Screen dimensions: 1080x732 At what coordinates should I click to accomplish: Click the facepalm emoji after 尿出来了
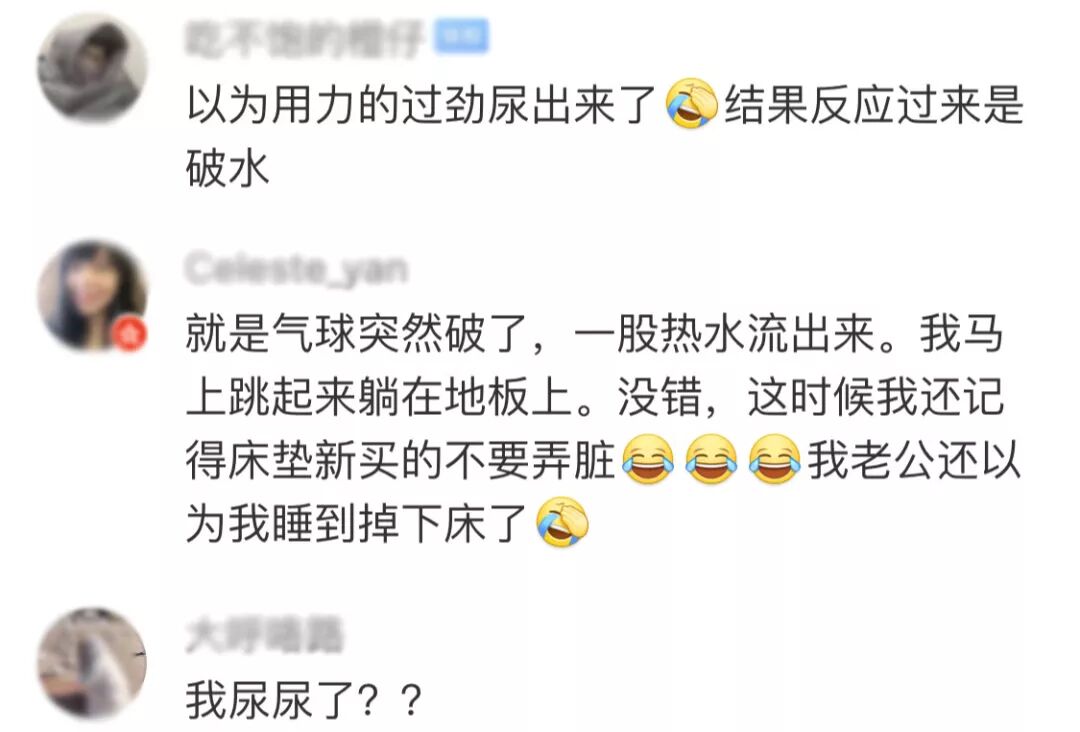pyautogui.click(x=692, y=105)
